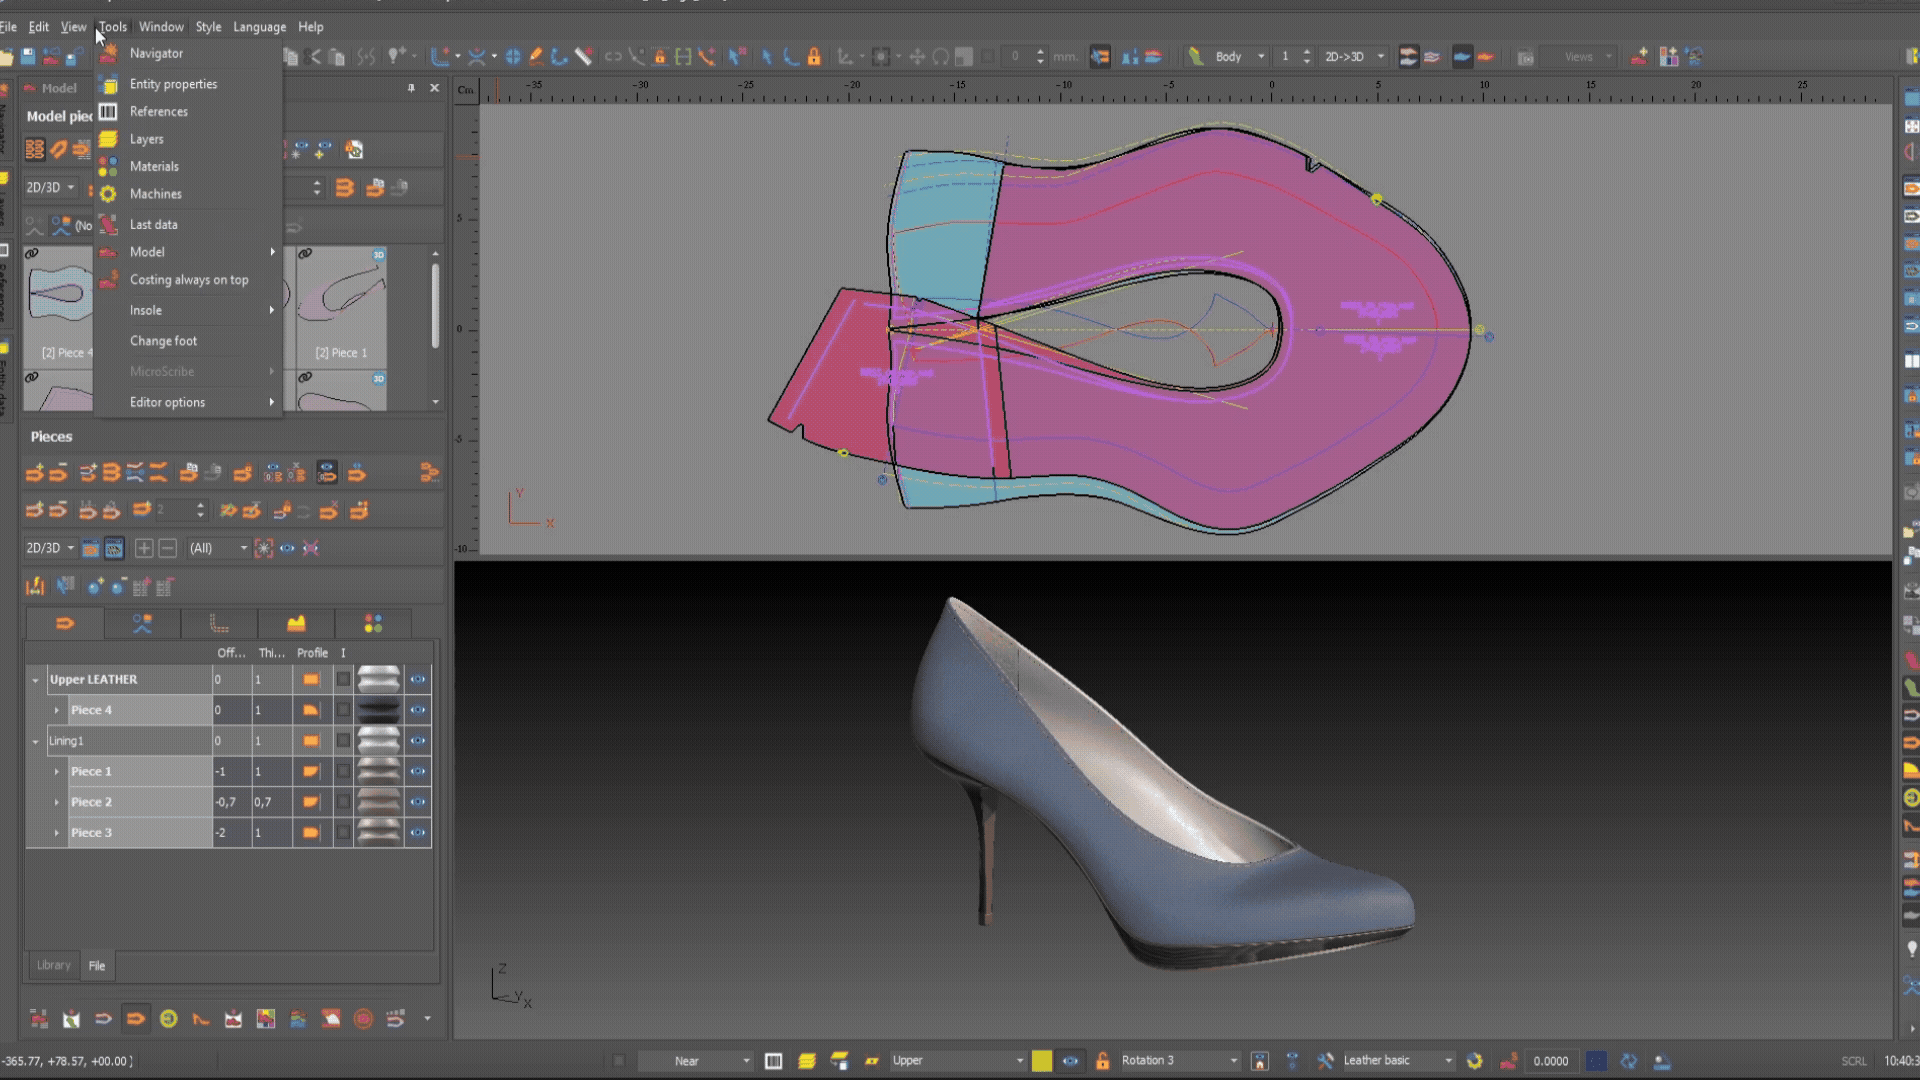Click the plus expand-all icon in Pieces toolbar

(144, 548)
